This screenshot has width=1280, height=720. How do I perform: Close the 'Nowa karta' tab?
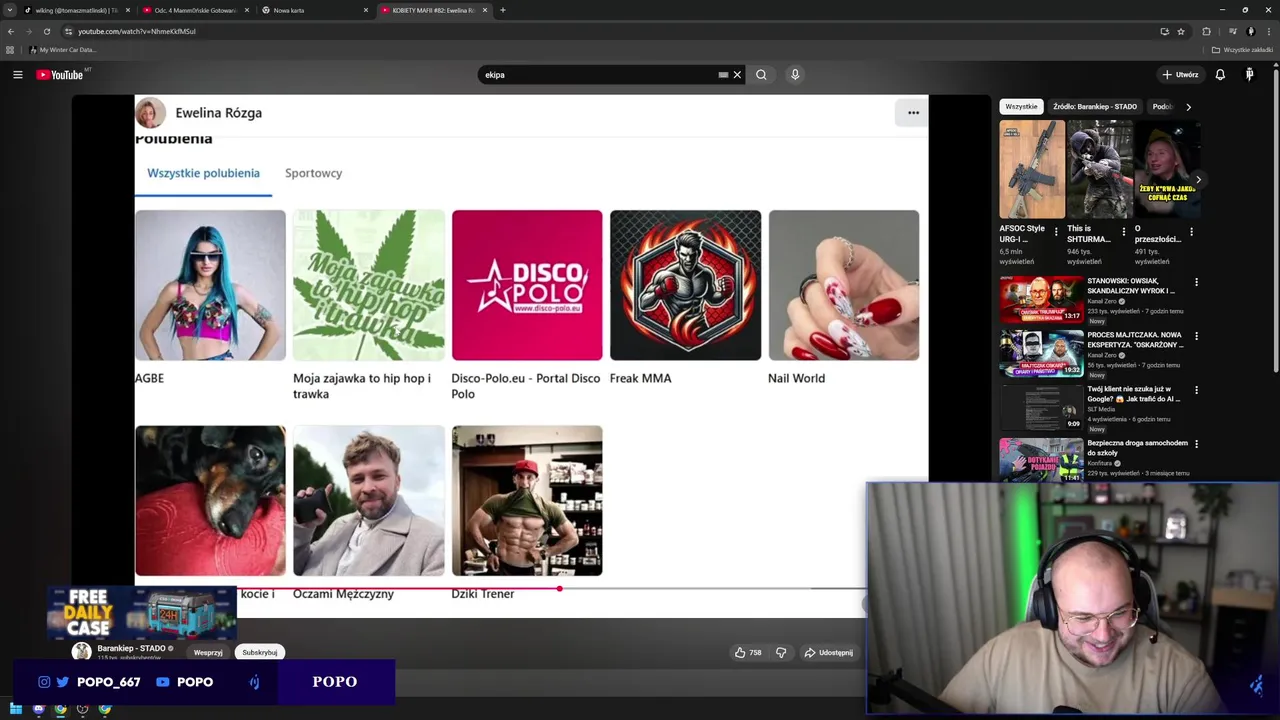[366, 10]
